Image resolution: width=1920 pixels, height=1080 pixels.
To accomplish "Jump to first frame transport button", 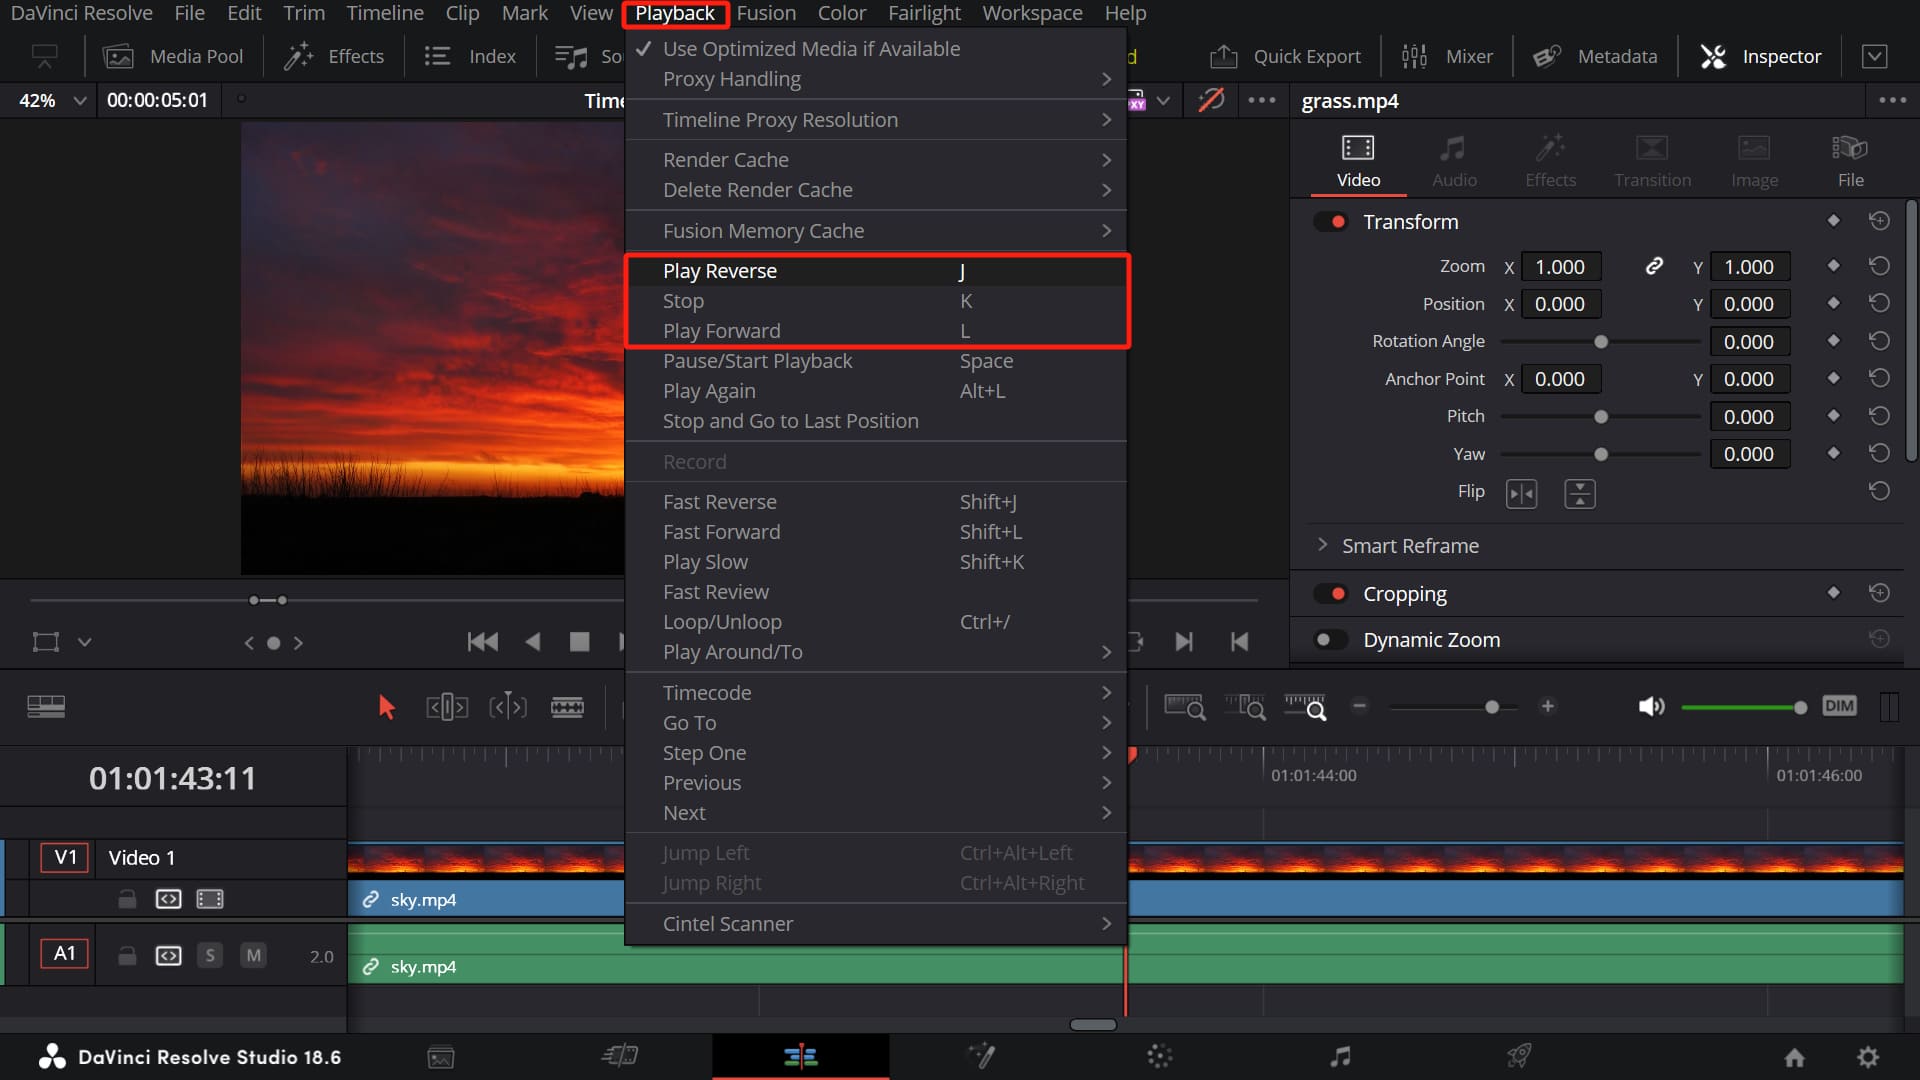I will coord(483,642).
